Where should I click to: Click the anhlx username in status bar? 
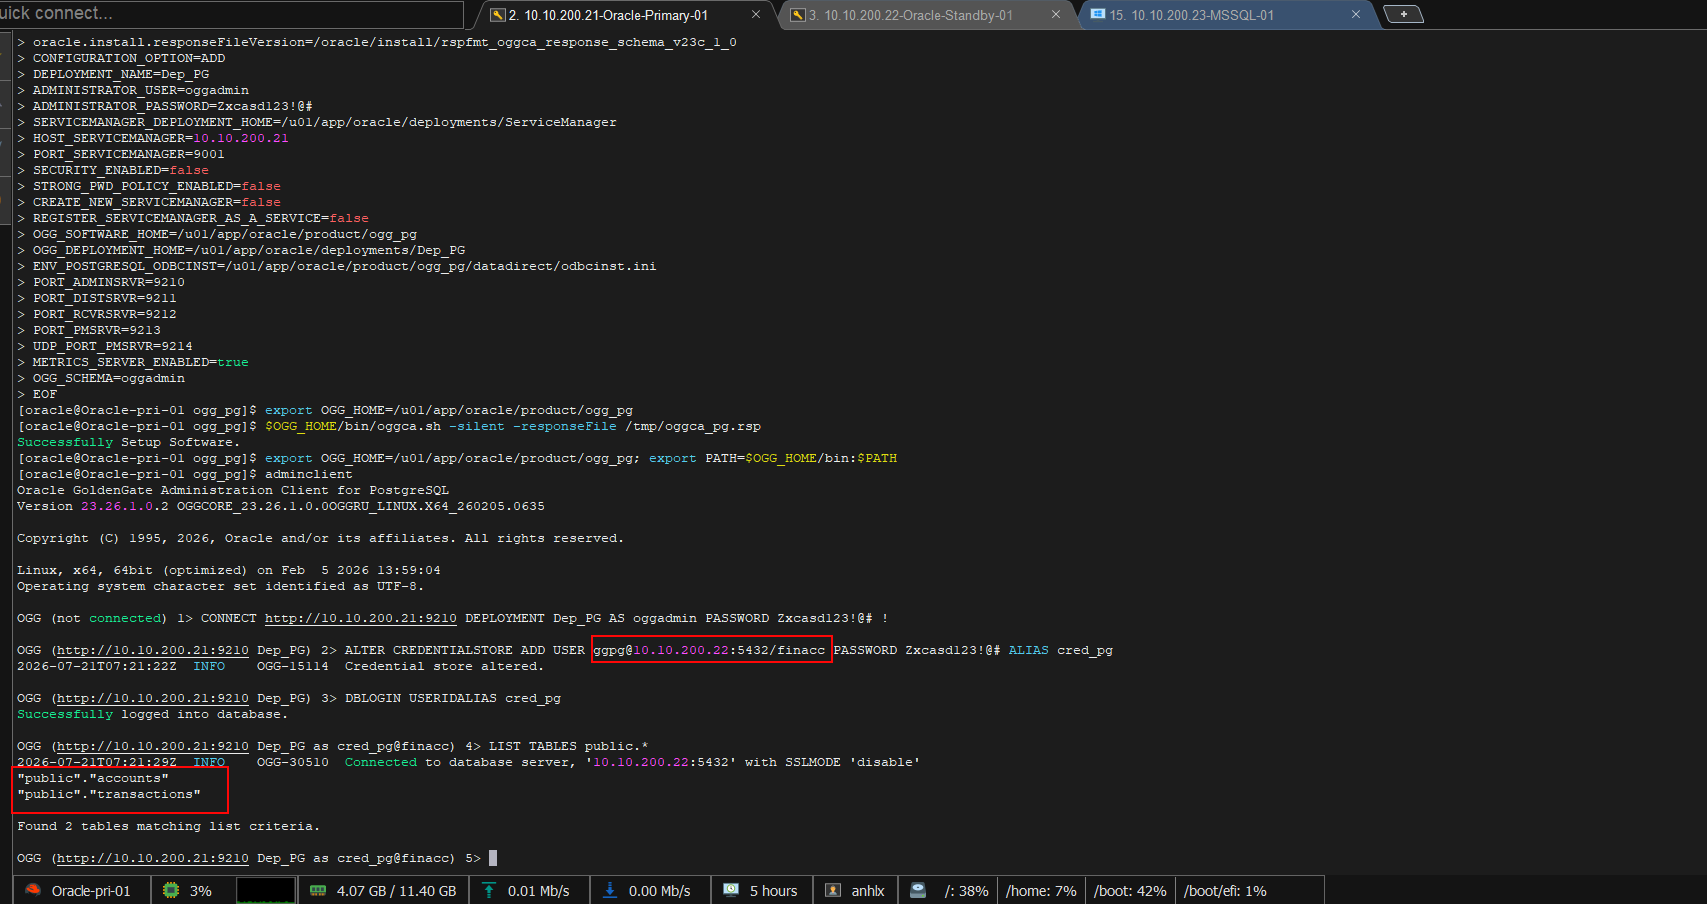868,891
